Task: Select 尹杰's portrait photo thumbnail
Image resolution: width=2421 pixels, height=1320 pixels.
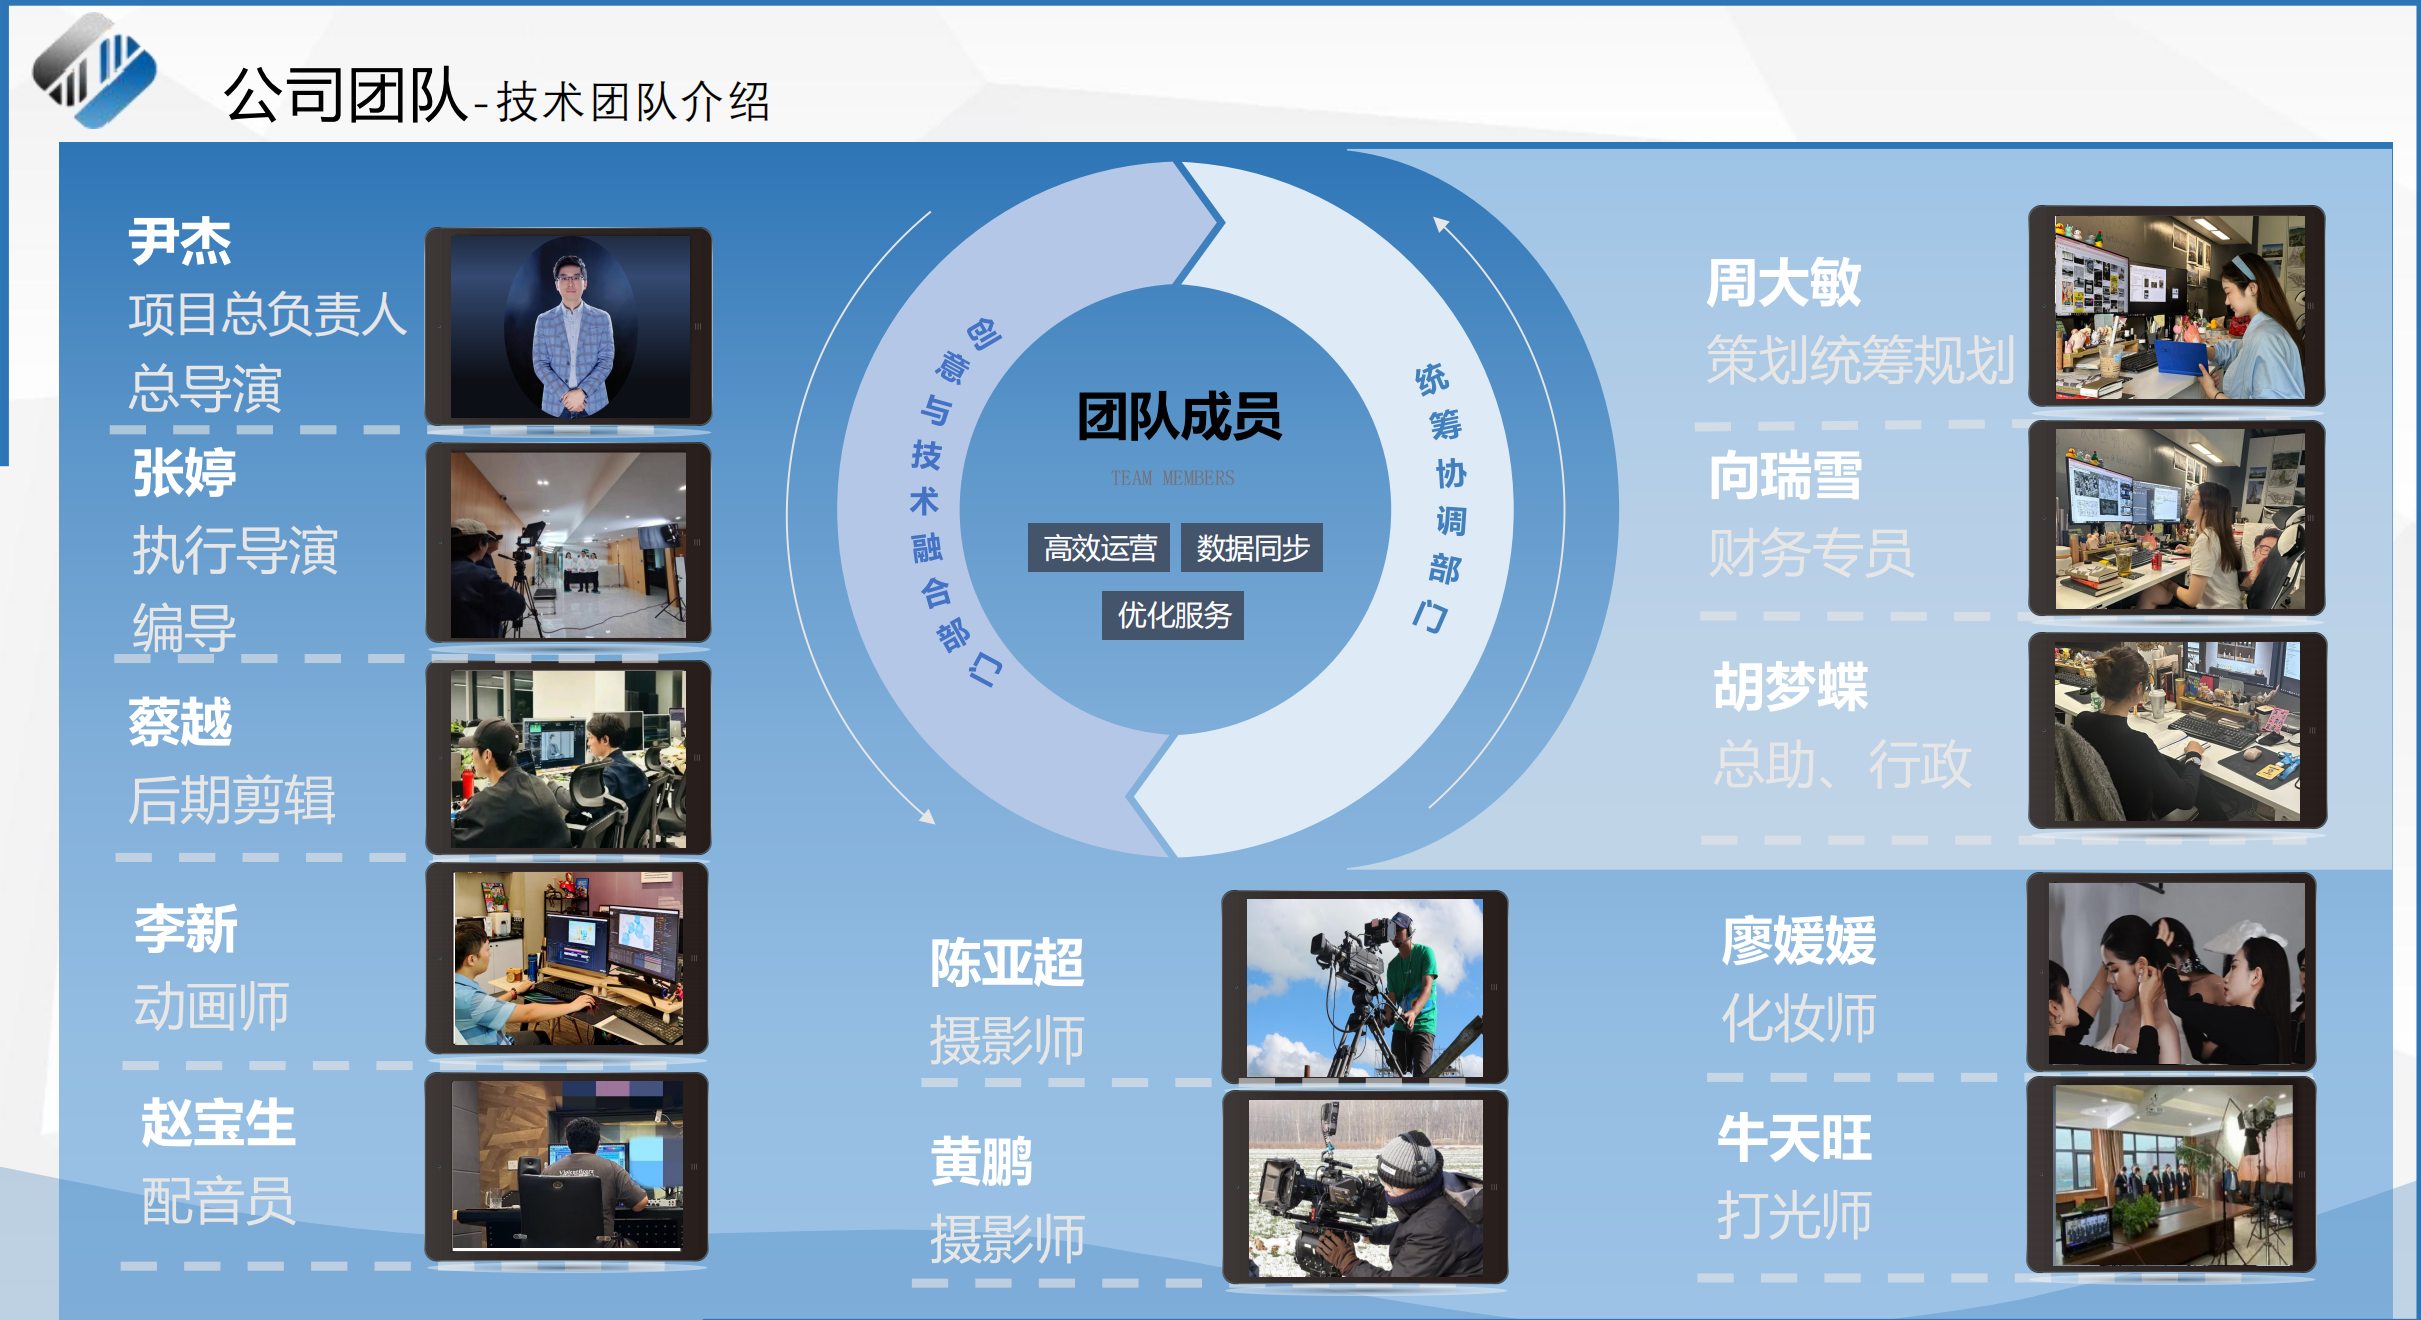Action: [569, 327]
